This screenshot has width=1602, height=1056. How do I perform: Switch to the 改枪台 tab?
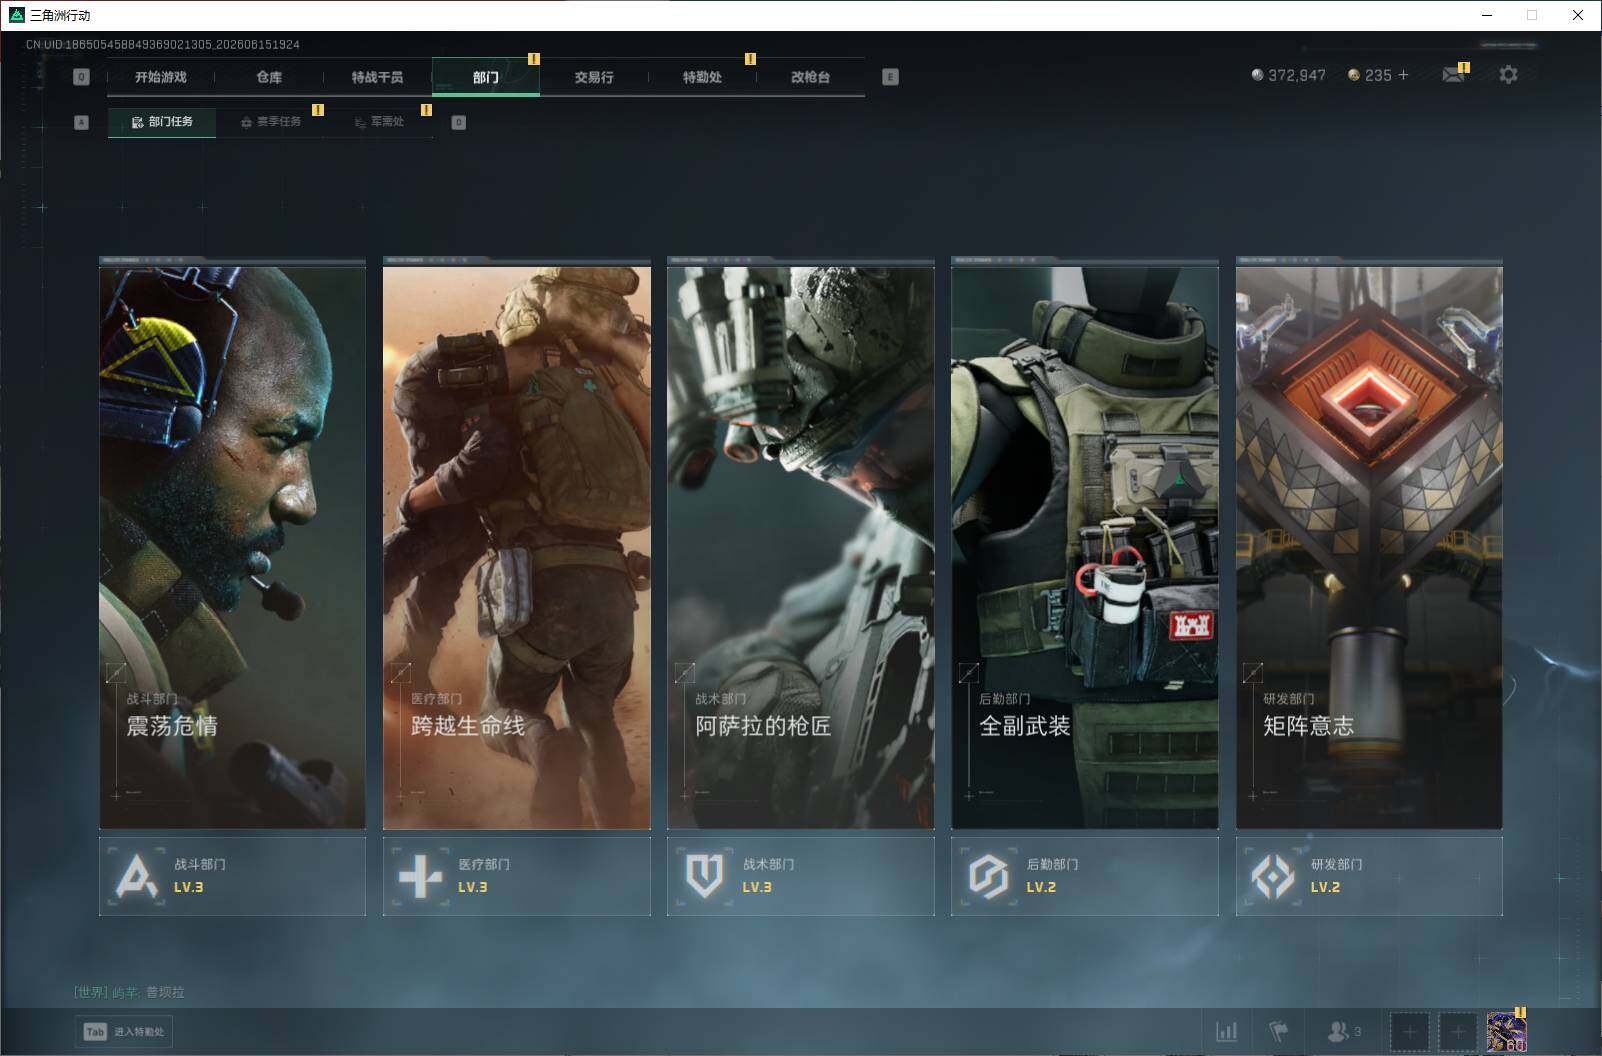(x=810, y=77)
